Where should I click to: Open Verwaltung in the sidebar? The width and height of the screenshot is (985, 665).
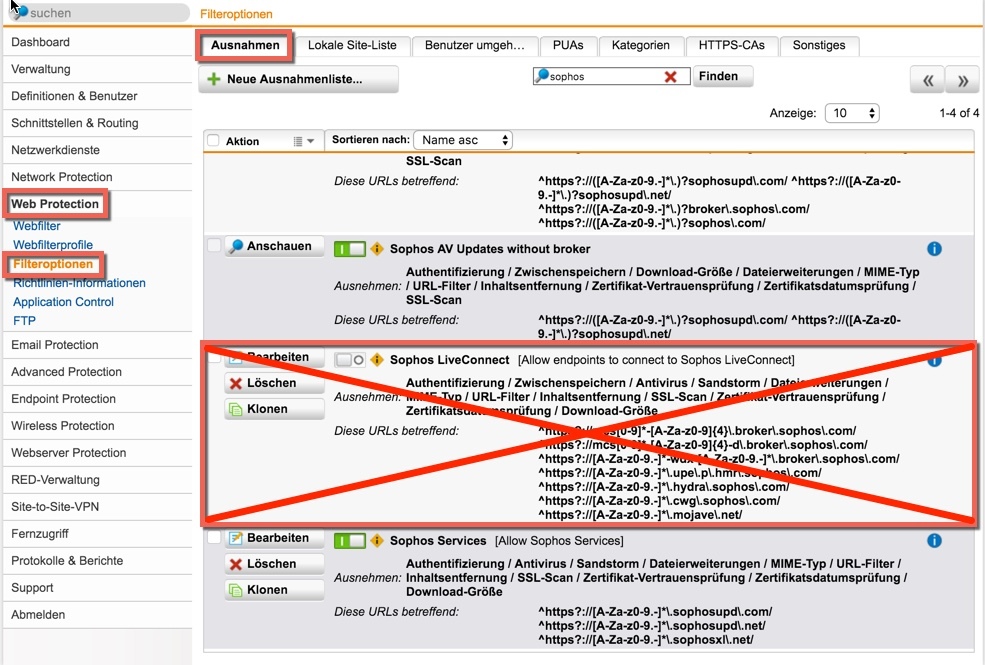(x=97, y=69)
